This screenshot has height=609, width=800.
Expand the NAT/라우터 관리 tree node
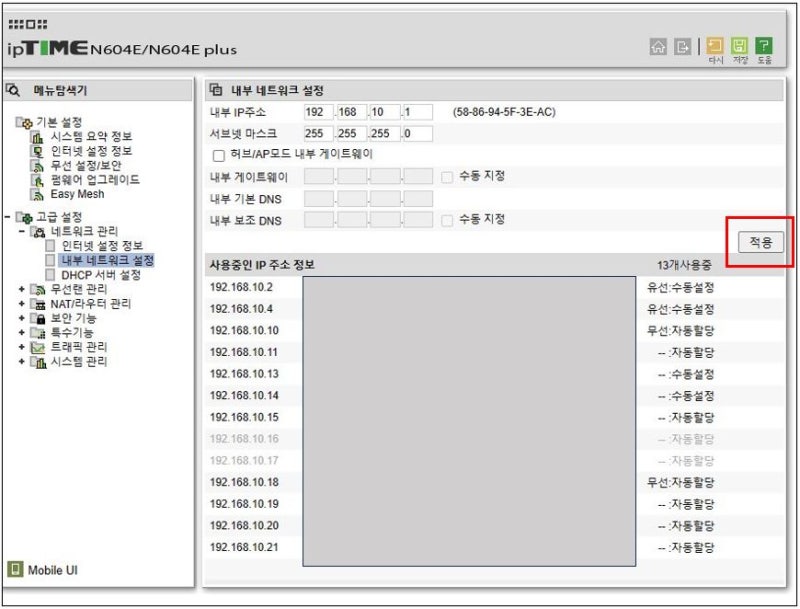pos(22,302)
